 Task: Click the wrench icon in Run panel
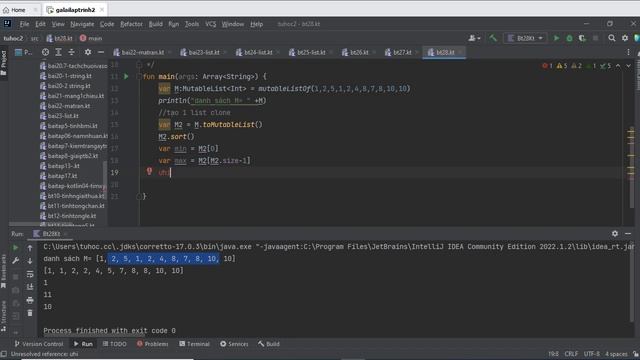(x=16, y=260)
